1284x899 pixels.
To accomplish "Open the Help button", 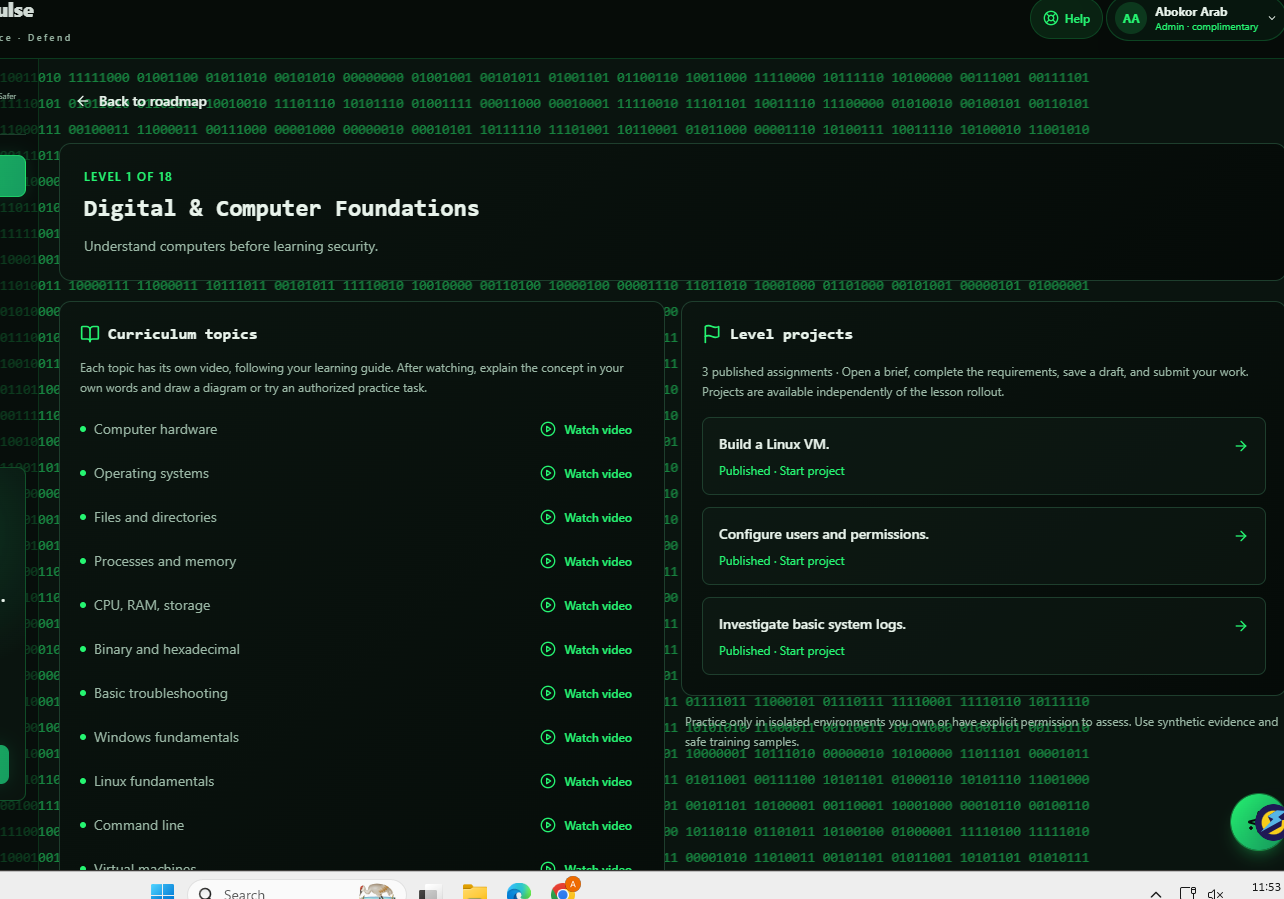I will click(1066, 18).
